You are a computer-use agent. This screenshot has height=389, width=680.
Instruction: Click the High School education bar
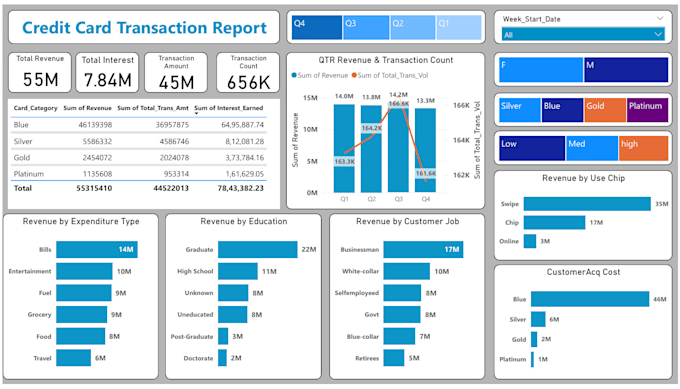point(238,271)
